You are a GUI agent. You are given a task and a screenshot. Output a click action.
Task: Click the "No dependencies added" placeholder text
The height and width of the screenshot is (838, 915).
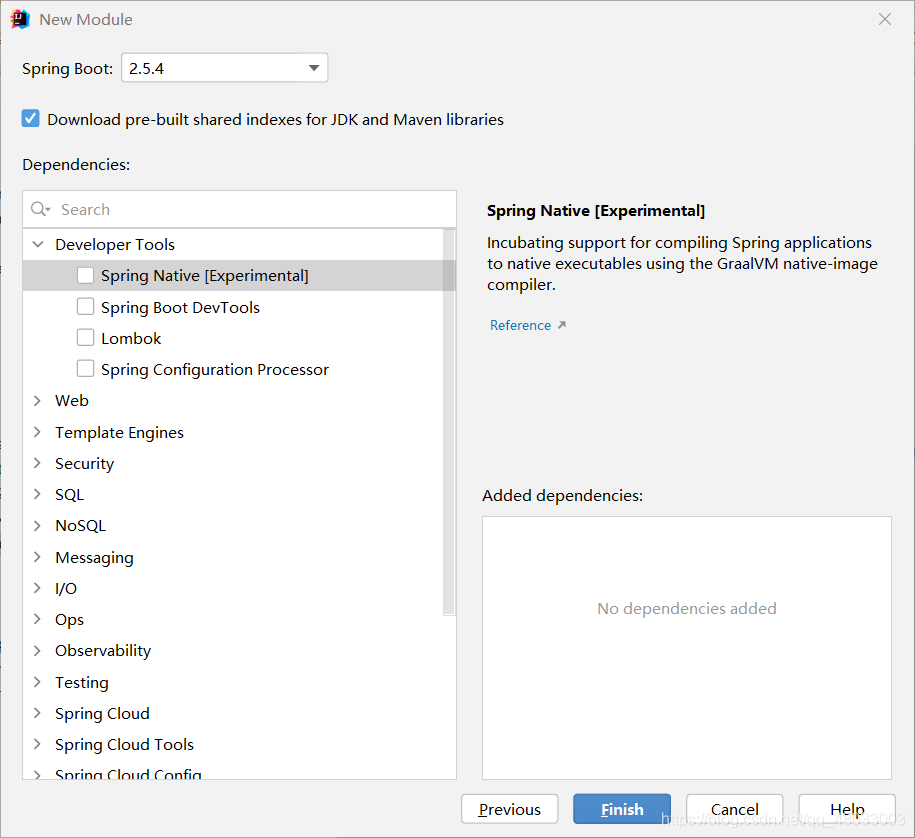click(687, 609)
